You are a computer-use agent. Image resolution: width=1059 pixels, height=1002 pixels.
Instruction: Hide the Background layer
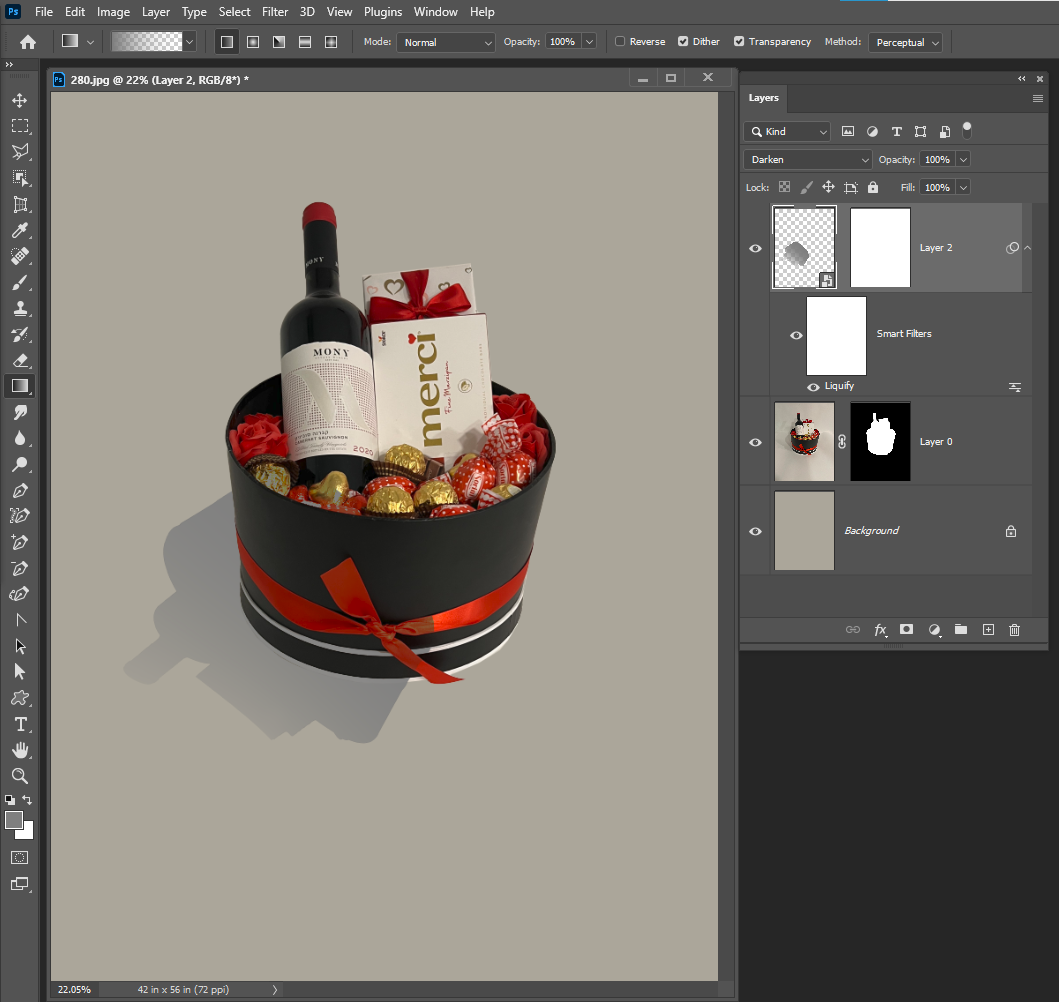(x=756, y=530)
